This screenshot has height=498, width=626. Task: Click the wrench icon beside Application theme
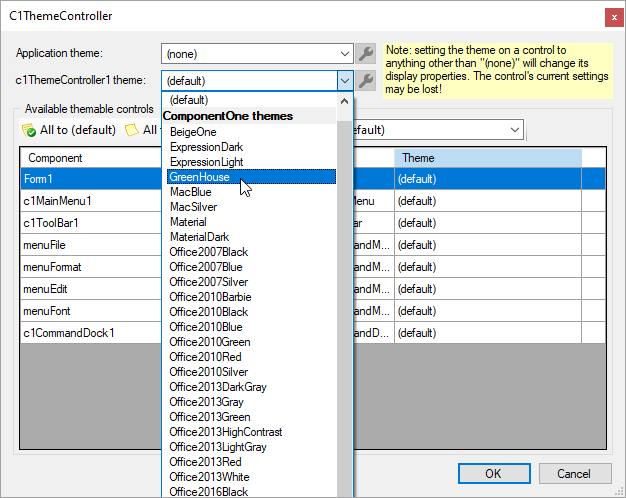click(x=367, y=54)
